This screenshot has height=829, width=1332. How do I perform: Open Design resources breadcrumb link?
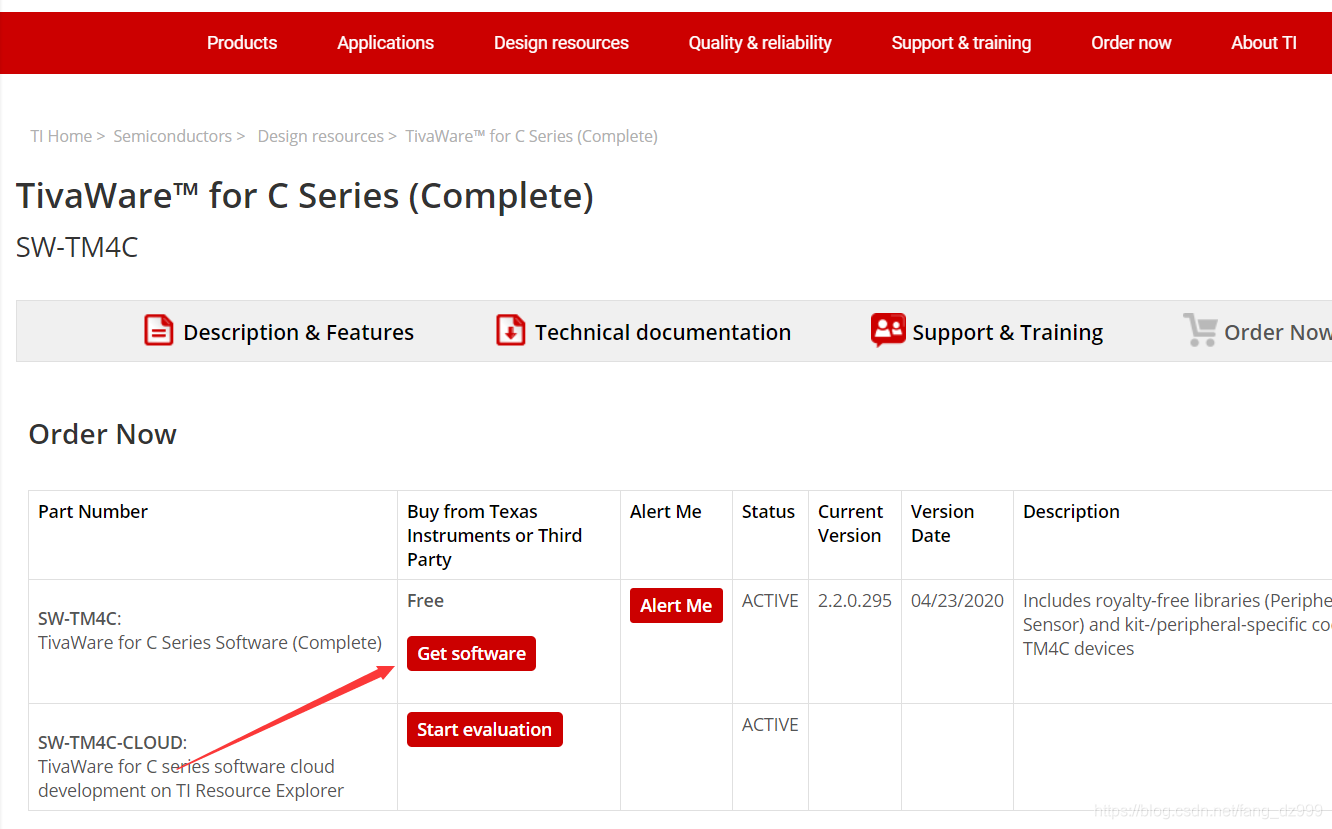[x=321, y=136]
